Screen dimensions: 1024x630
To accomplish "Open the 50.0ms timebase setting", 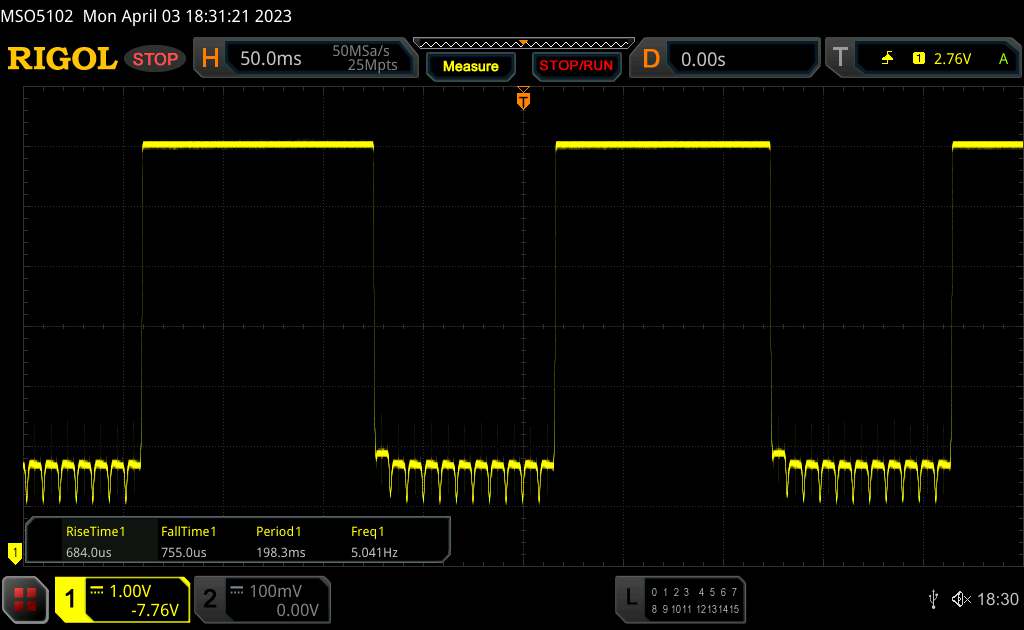I will tap(271, 59).
